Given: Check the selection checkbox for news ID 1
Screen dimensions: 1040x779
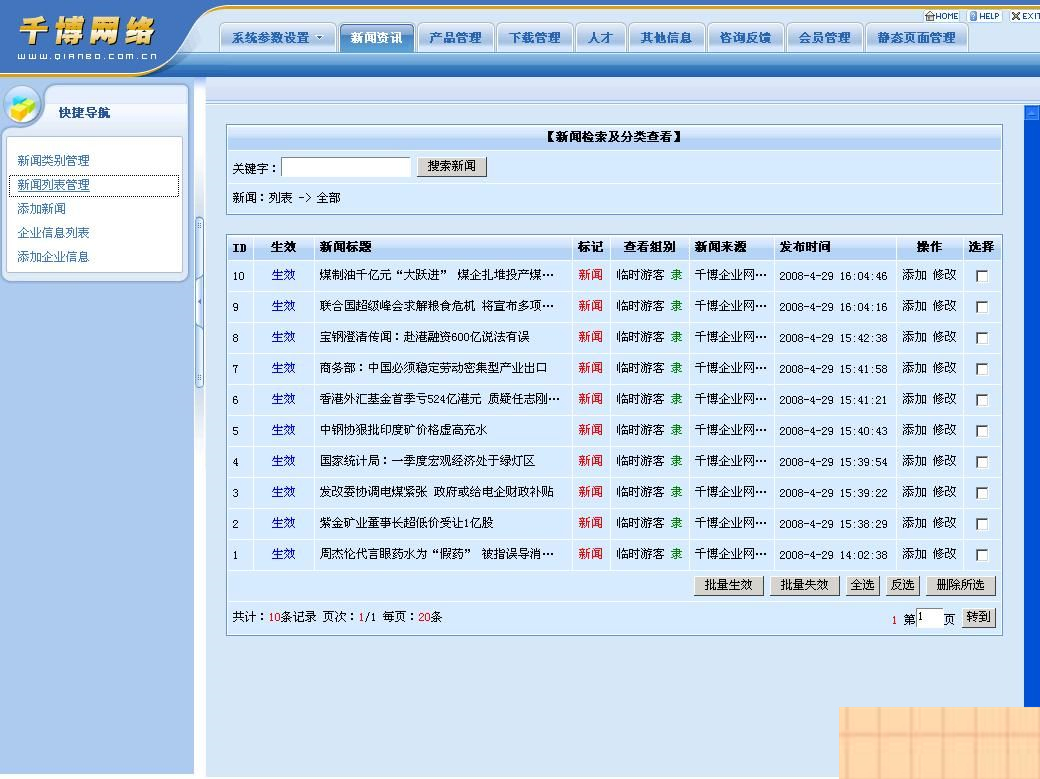Looking at the screenshot, I should [x=982, y=554].
